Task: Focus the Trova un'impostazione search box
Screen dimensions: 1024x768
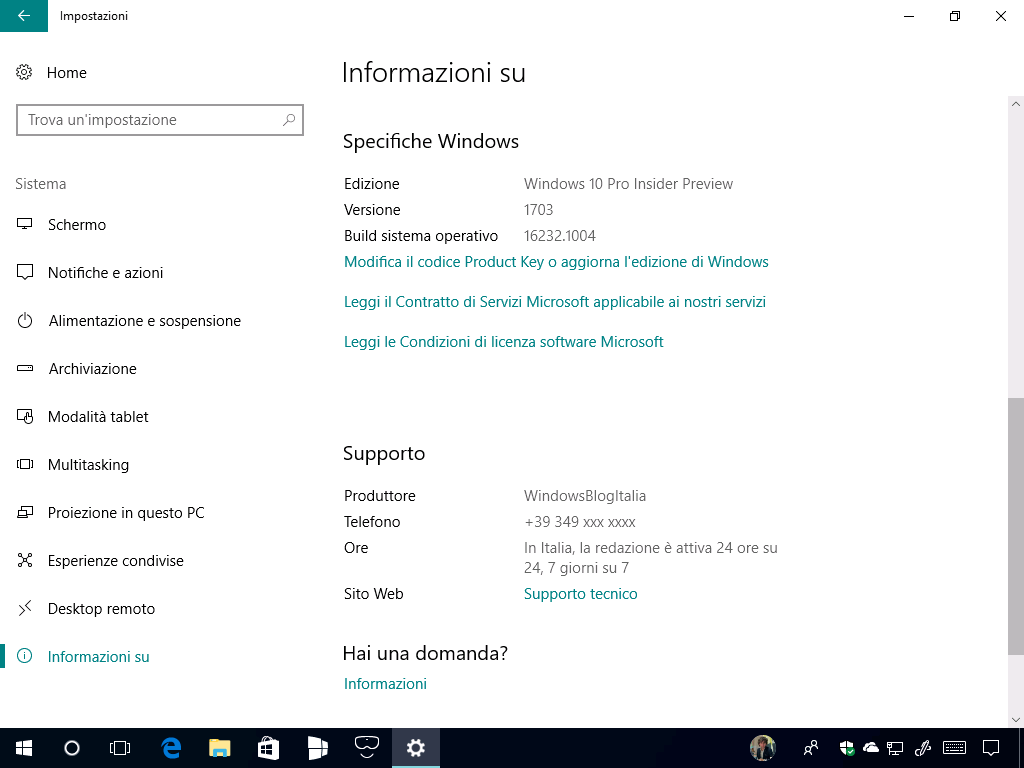Action: [x=160, y=120]
